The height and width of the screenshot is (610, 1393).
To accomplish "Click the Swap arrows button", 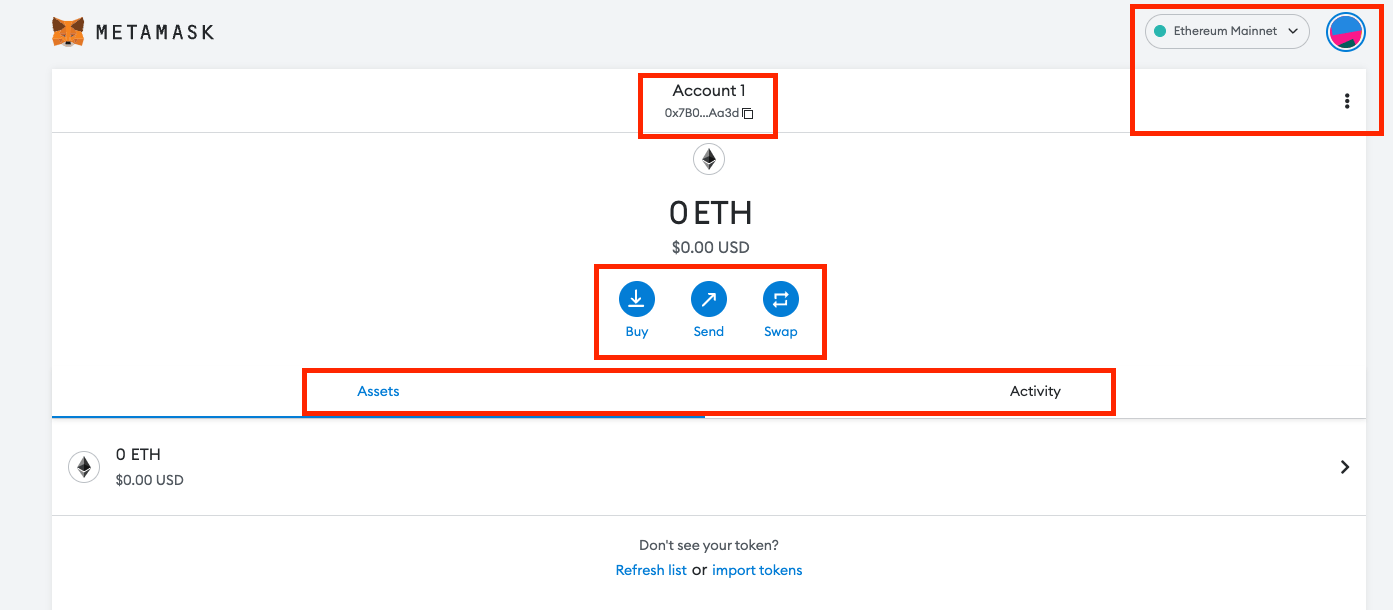I will (x=781, y=299).
